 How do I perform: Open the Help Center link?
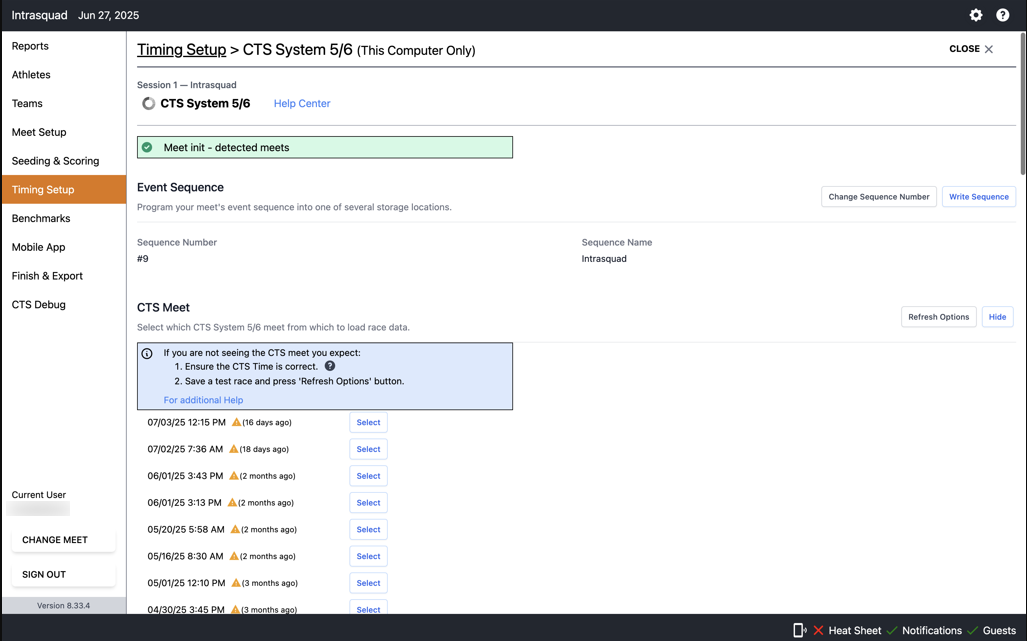(x=302, y=103)
